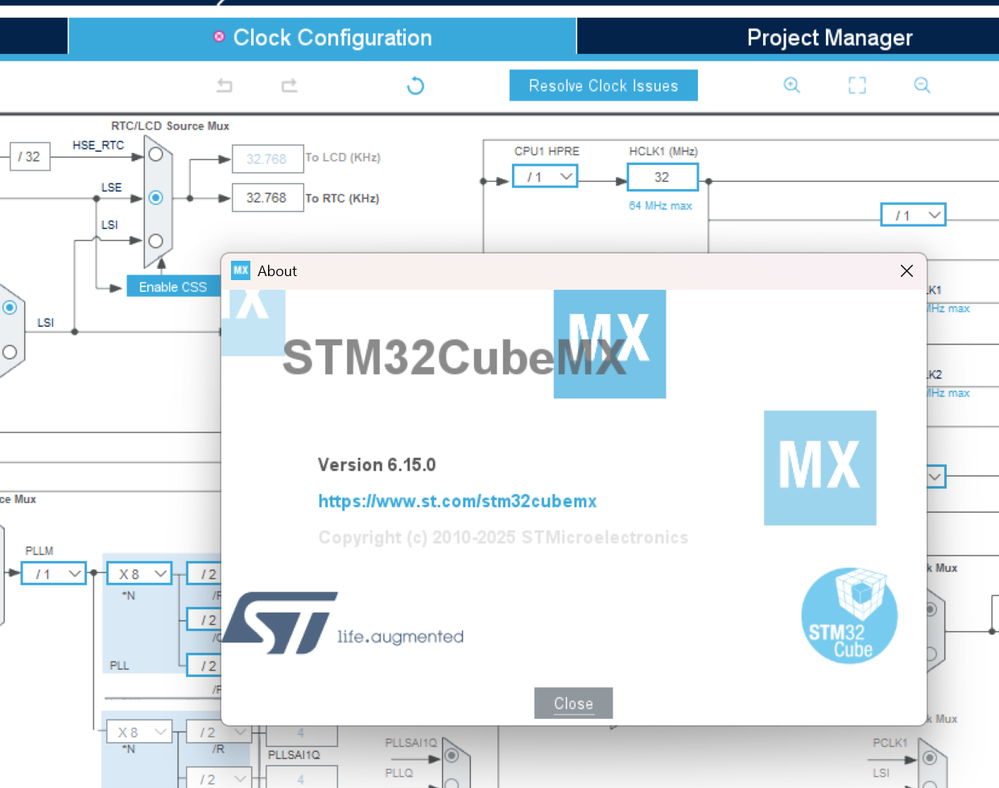Open the st.com/stm32cubemx link
The height and width of the screenshot is (788, 999).
[457, 501]
